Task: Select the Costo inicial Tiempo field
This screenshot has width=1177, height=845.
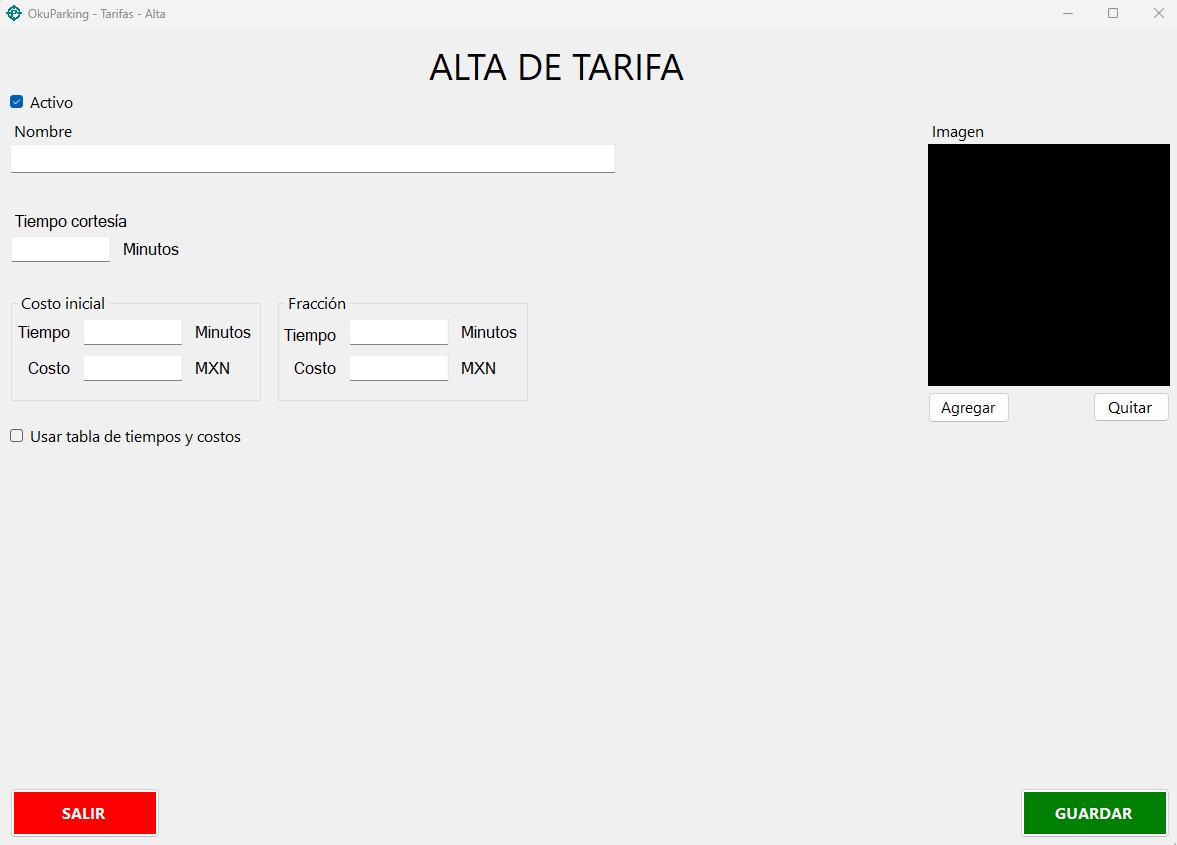Action: tap(132, 332)
